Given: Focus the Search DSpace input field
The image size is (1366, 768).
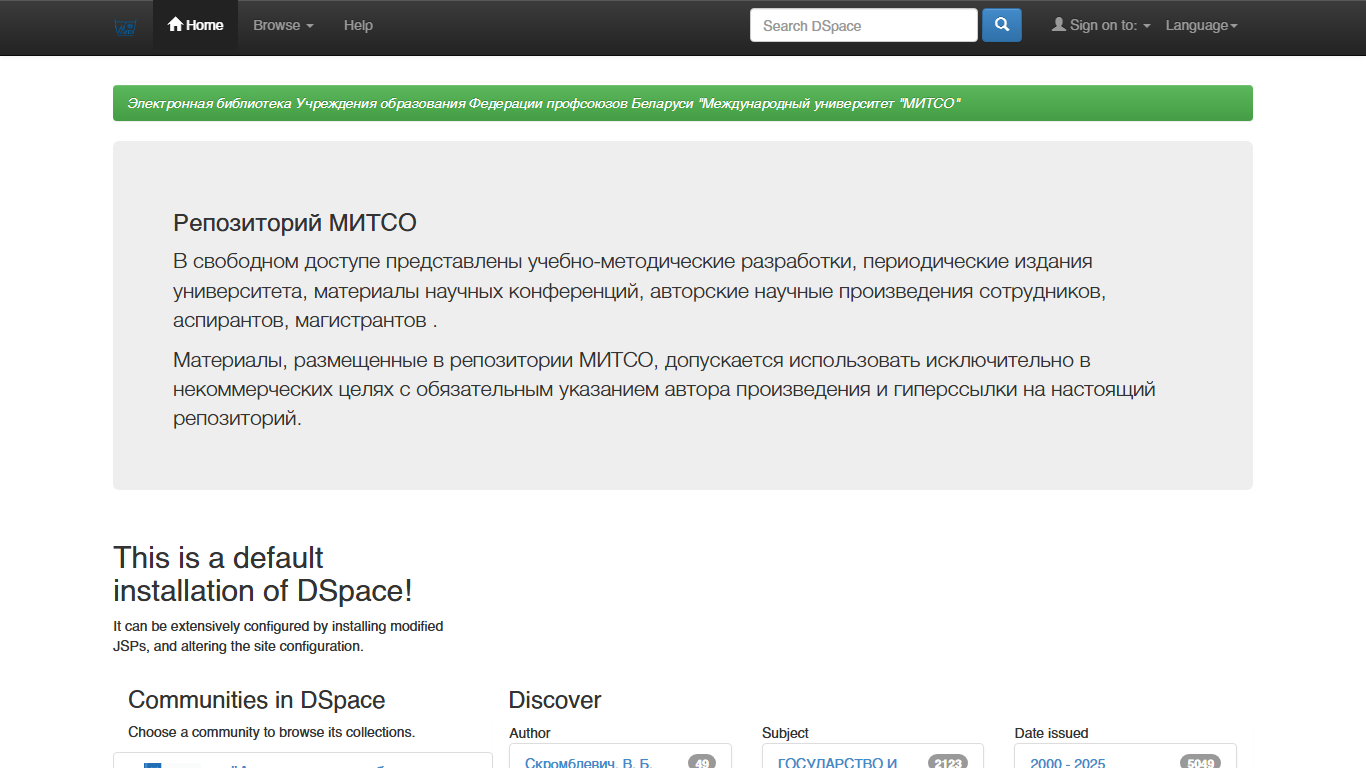Looking at the screenshot, I should [x=864, y=25].
